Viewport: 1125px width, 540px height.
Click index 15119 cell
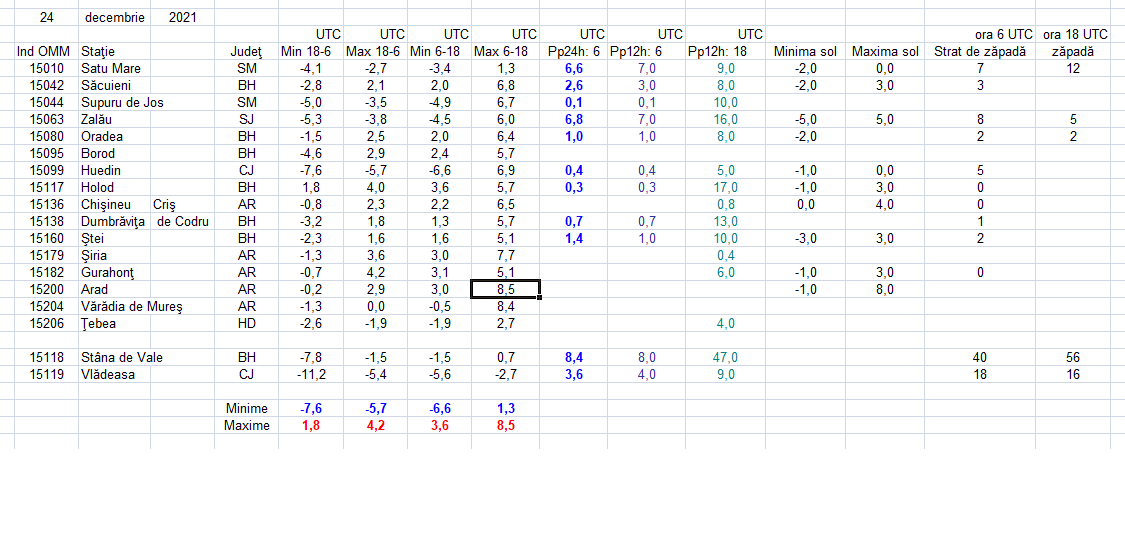(x=47, y=374)
